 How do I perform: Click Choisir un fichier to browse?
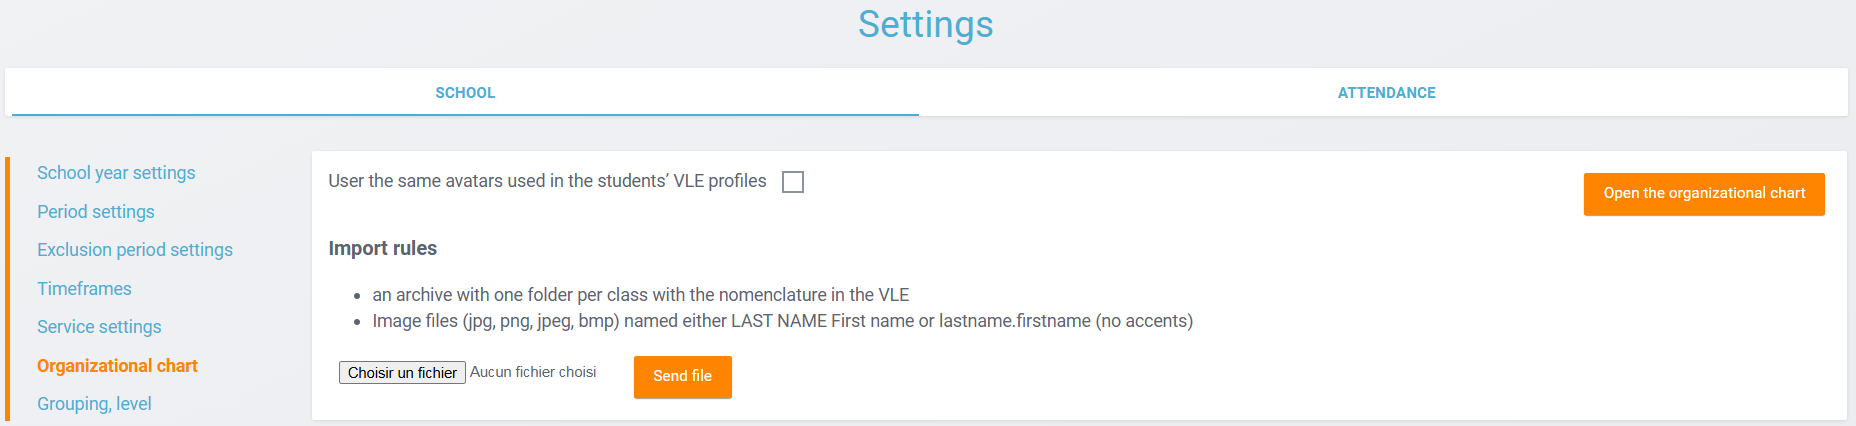(402, 373)
